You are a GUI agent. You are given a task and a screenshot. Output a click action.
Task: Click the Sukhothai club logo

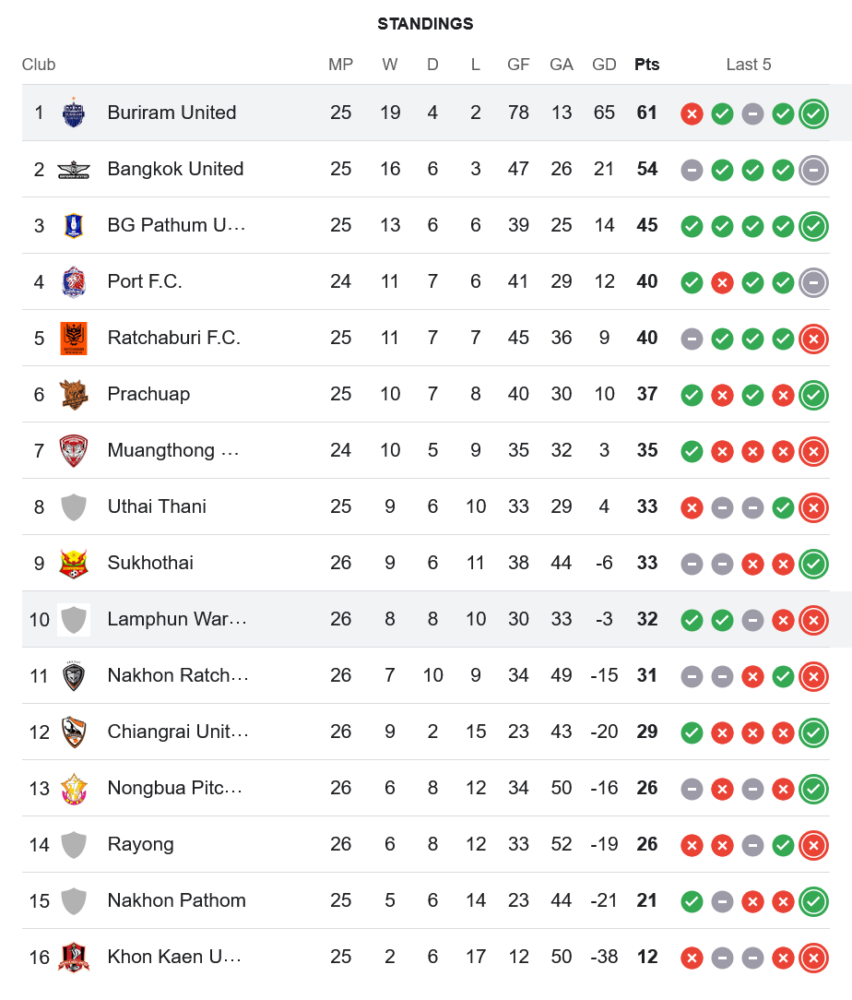pos(74,563)
